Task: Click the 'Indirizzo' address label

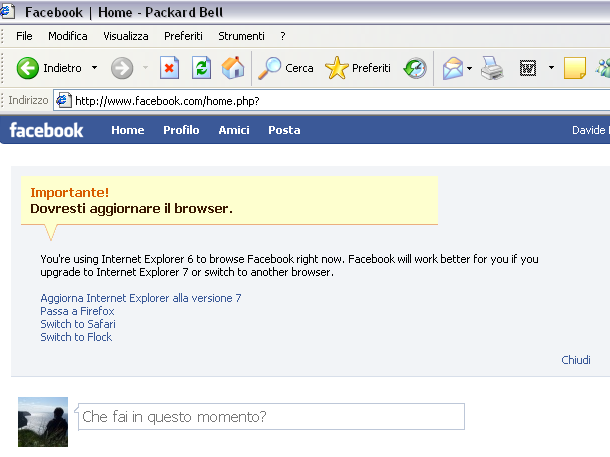Action: click(28, 100)
